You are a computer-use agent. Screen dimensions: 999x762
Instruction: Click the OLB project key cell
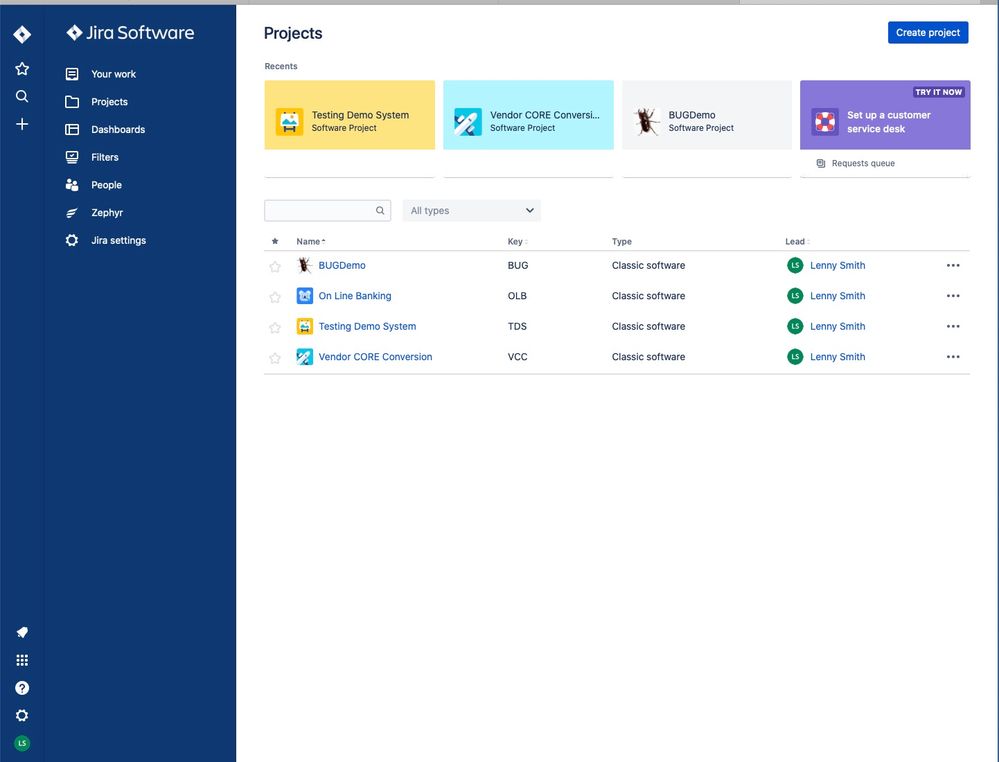[x=517, y=296]
